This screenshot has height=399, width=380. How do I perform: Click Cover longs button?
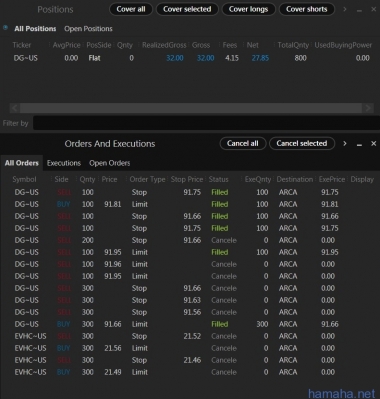point(248,9)
